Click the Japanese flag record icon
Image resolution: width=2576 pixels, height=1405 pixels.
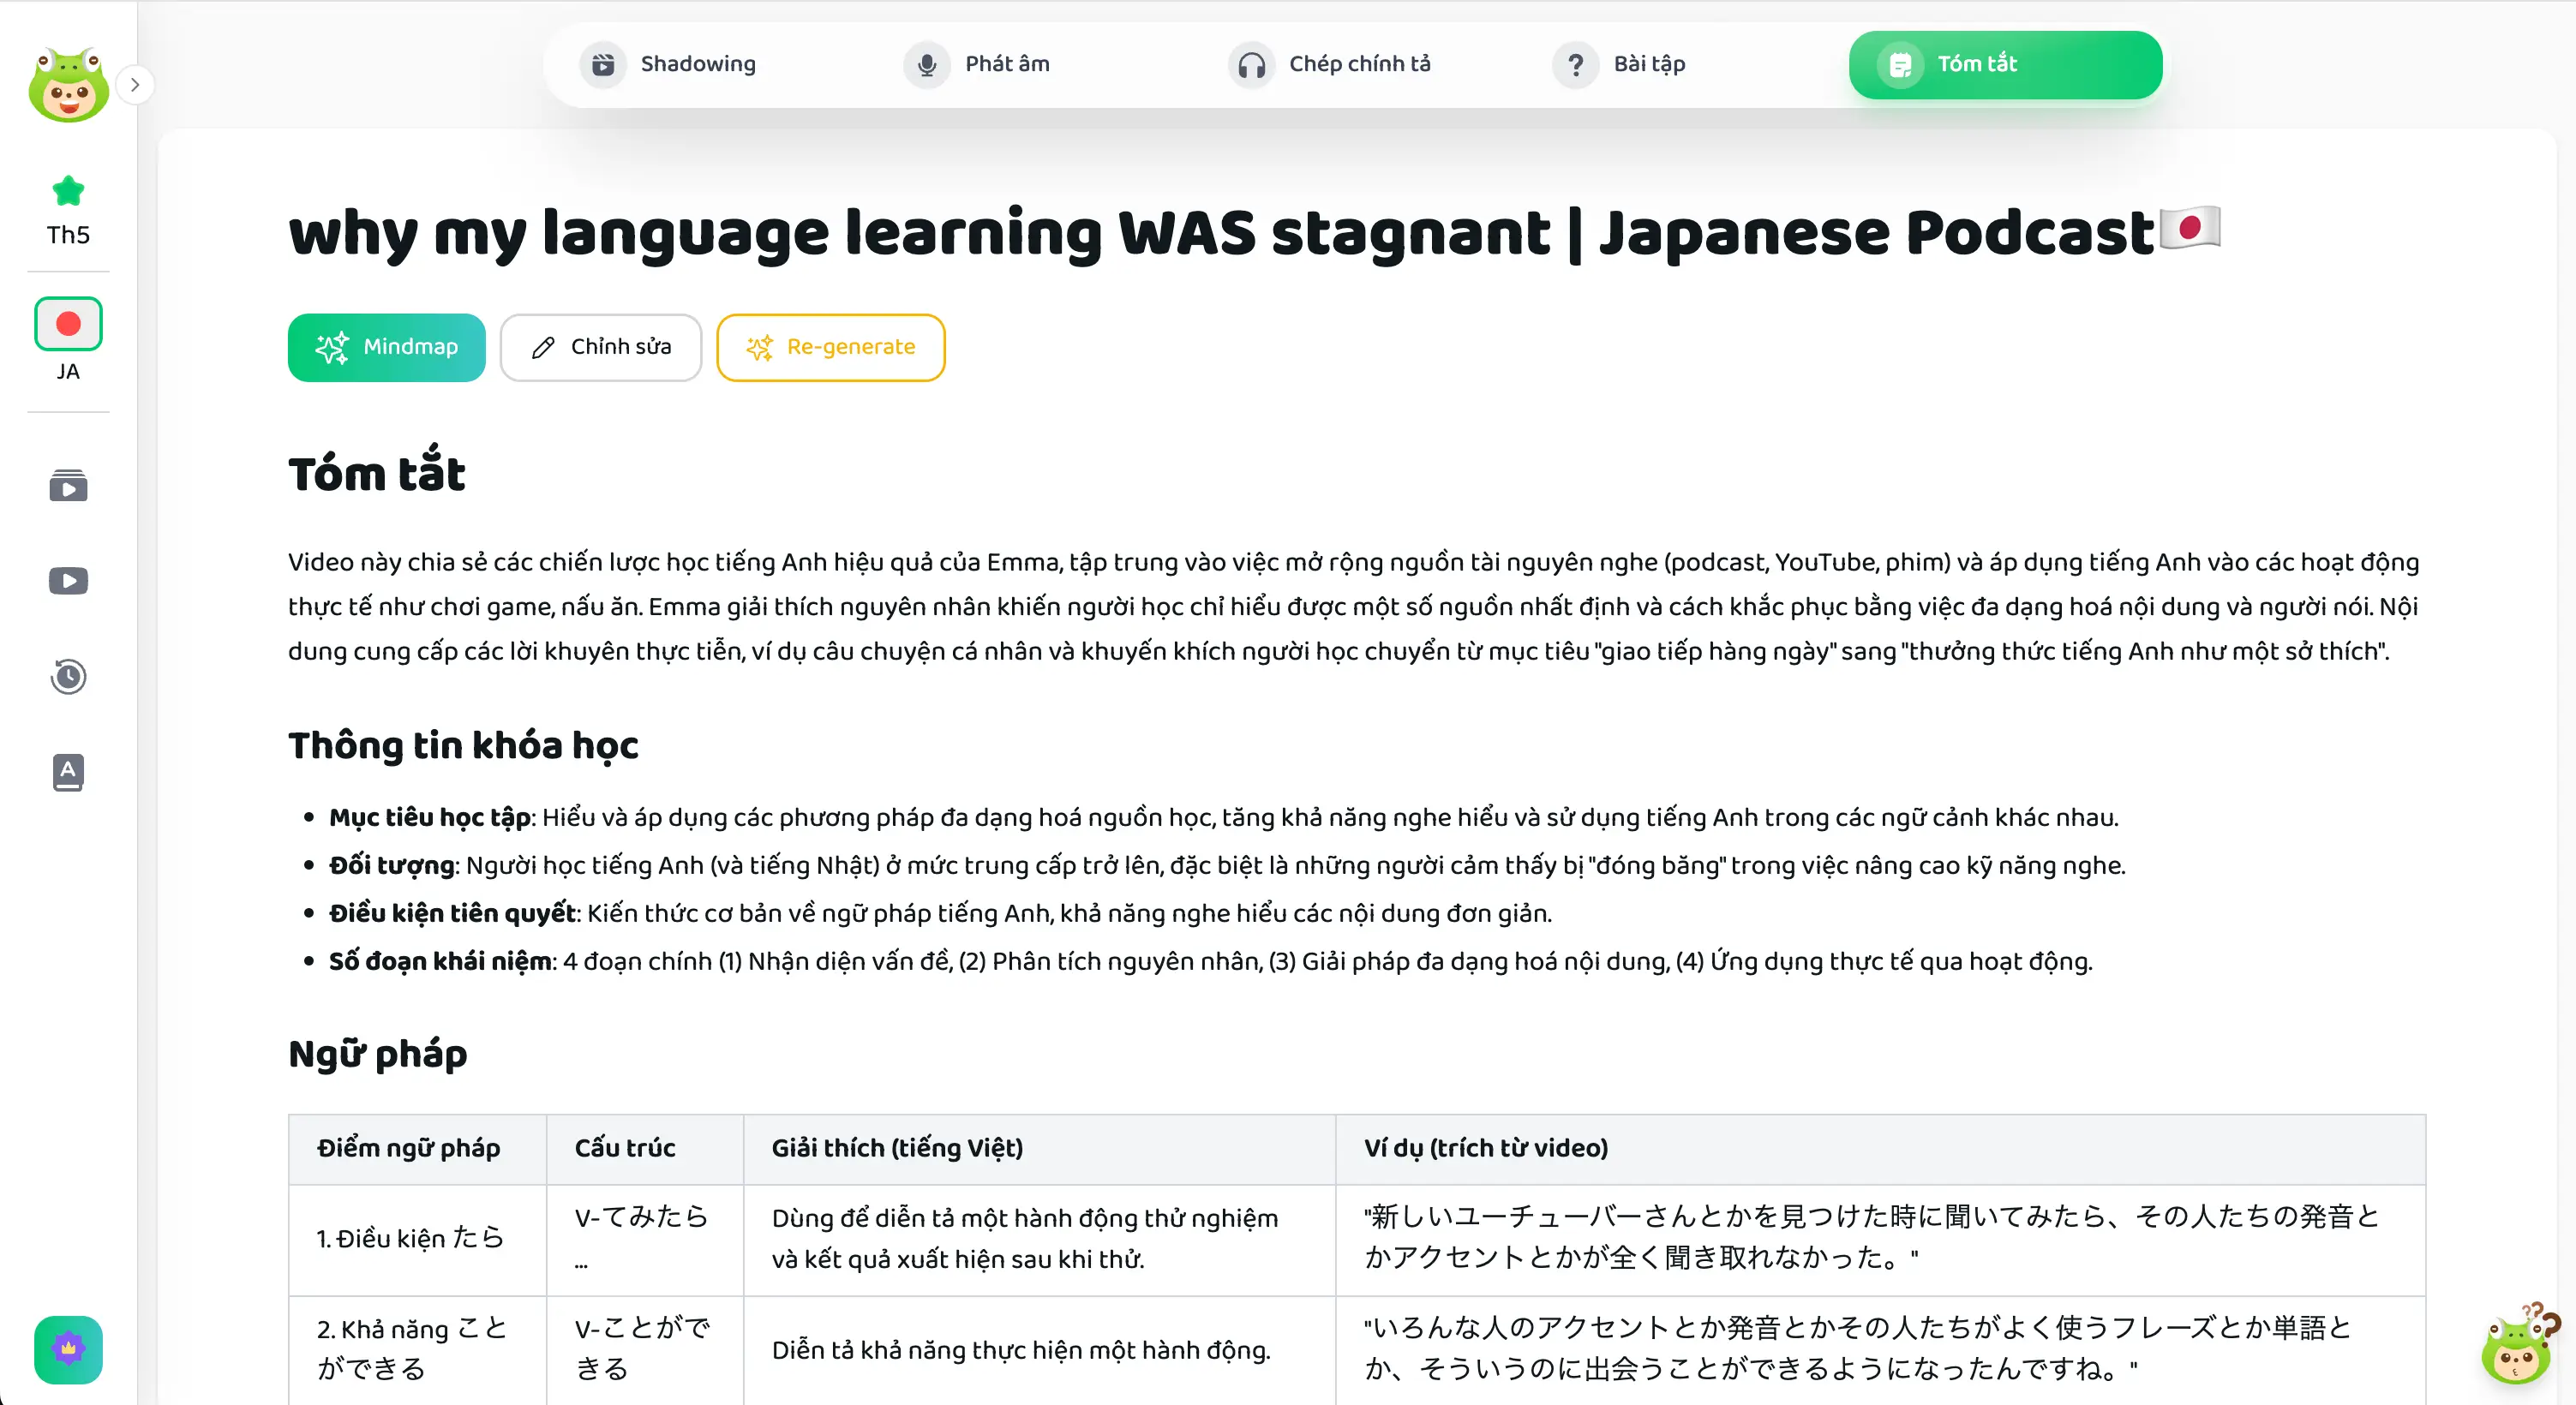pos(68,324)
